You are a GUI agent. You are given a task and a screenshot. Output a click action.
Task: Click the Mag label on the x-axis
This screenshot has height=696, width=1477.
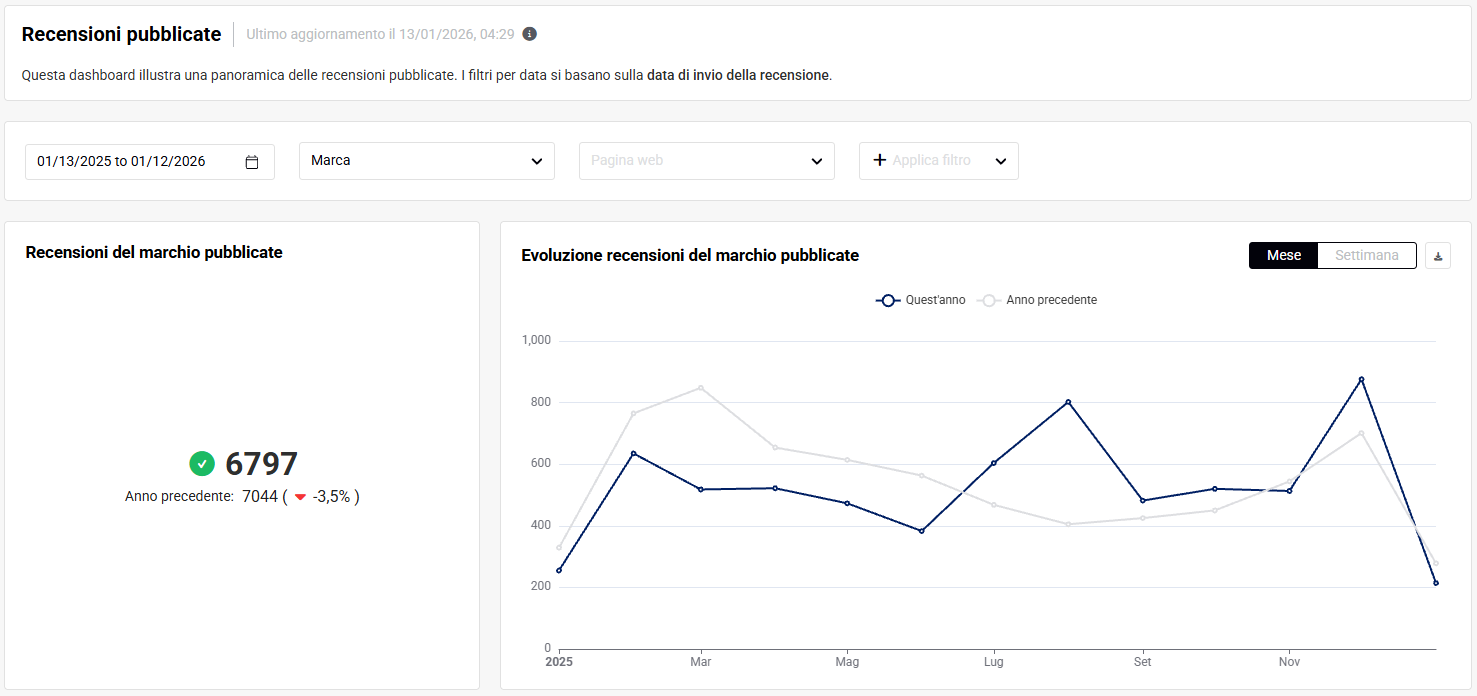tap(847, 662)
